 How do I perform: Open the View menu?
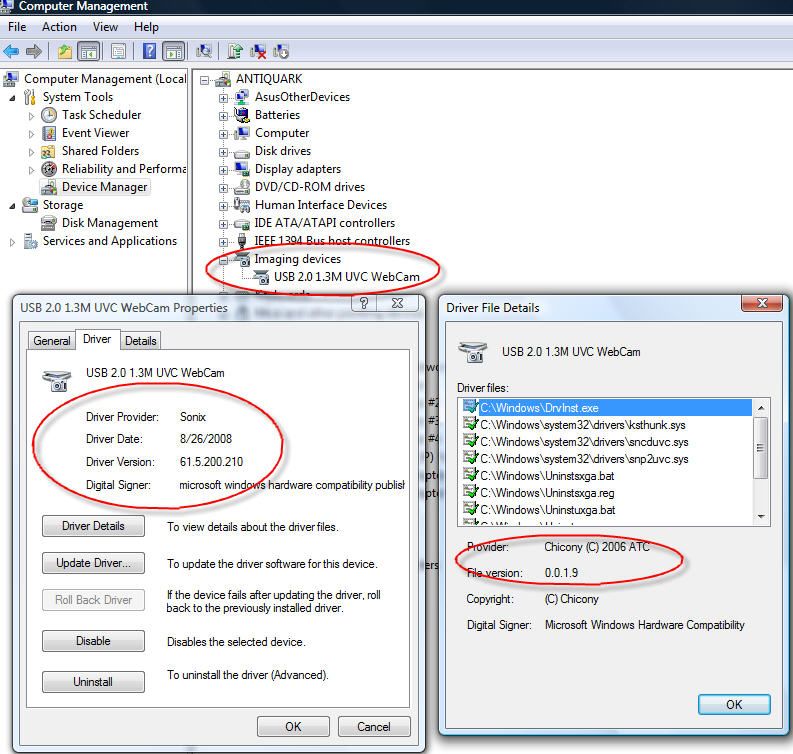(x=105, y=27)
